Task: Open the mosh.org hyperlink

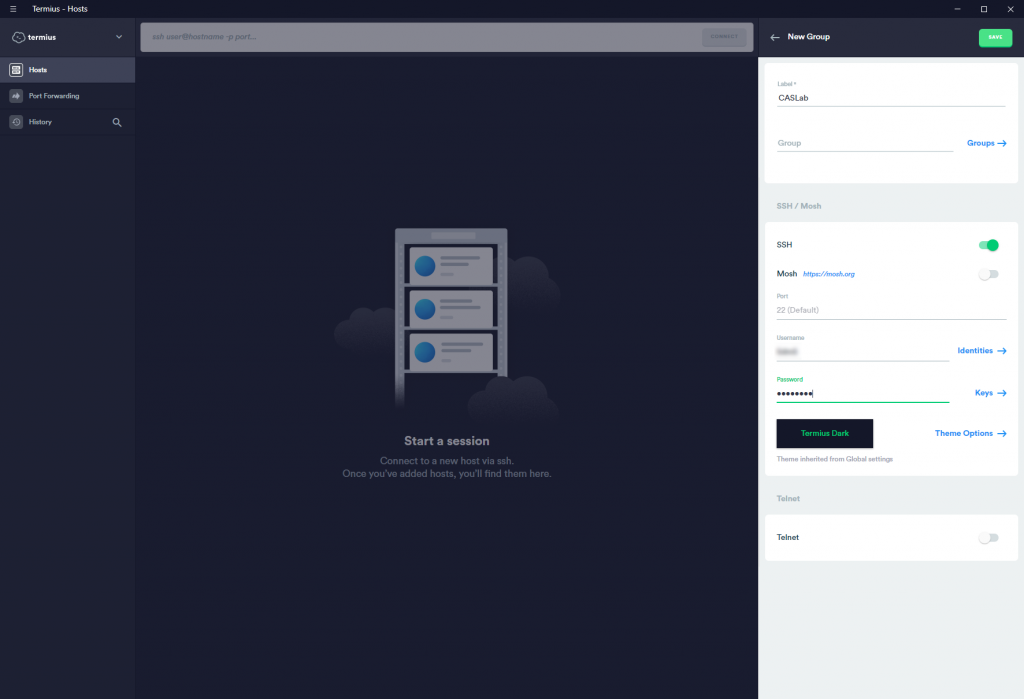Action: click(x=829, y=274)
